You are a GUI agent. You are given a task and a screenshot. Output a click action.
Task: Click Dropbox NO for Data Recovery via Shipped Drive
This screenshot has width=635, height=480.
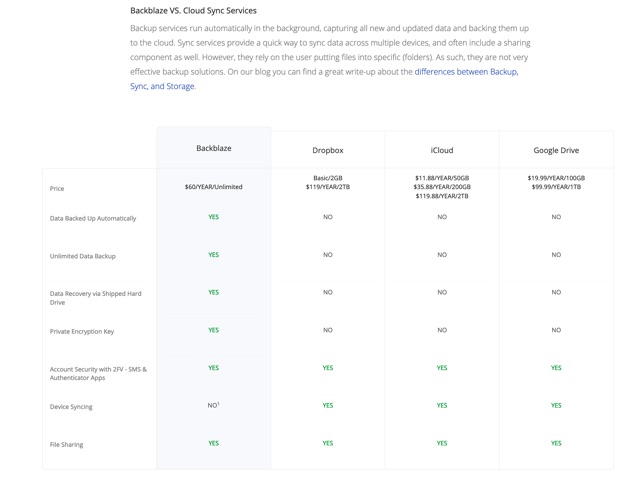point(328,292)
